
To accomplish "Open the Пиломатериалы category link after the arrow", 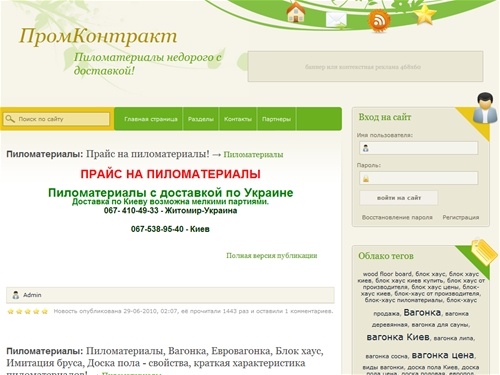I will pyautogui.click(x=253, y=155).
